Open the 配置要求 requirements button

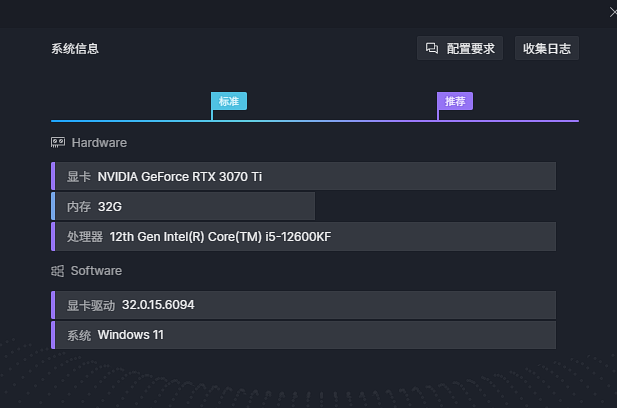460,48
